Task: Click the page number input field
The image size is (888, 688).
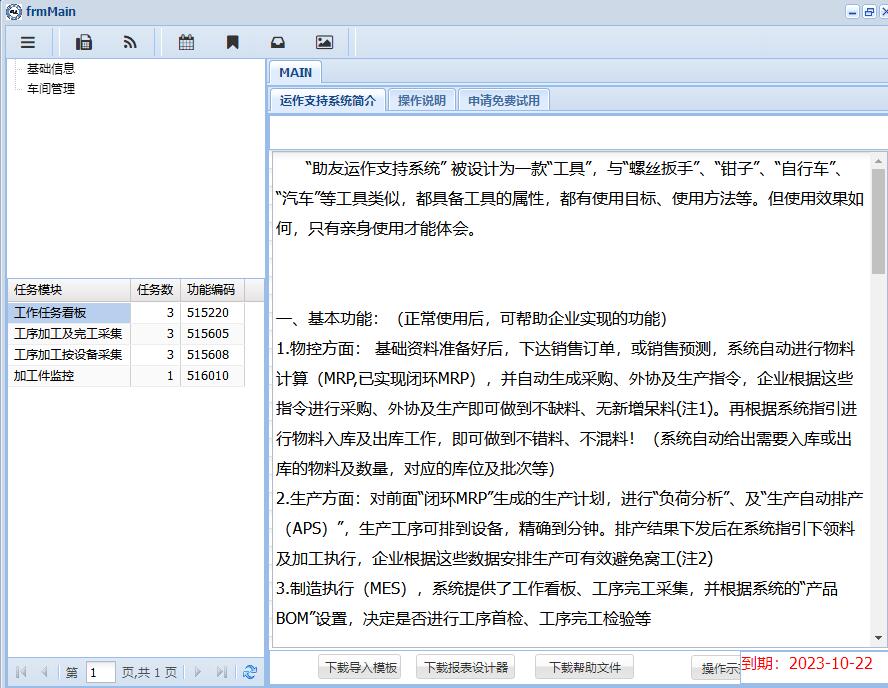Action: point(100,673)
